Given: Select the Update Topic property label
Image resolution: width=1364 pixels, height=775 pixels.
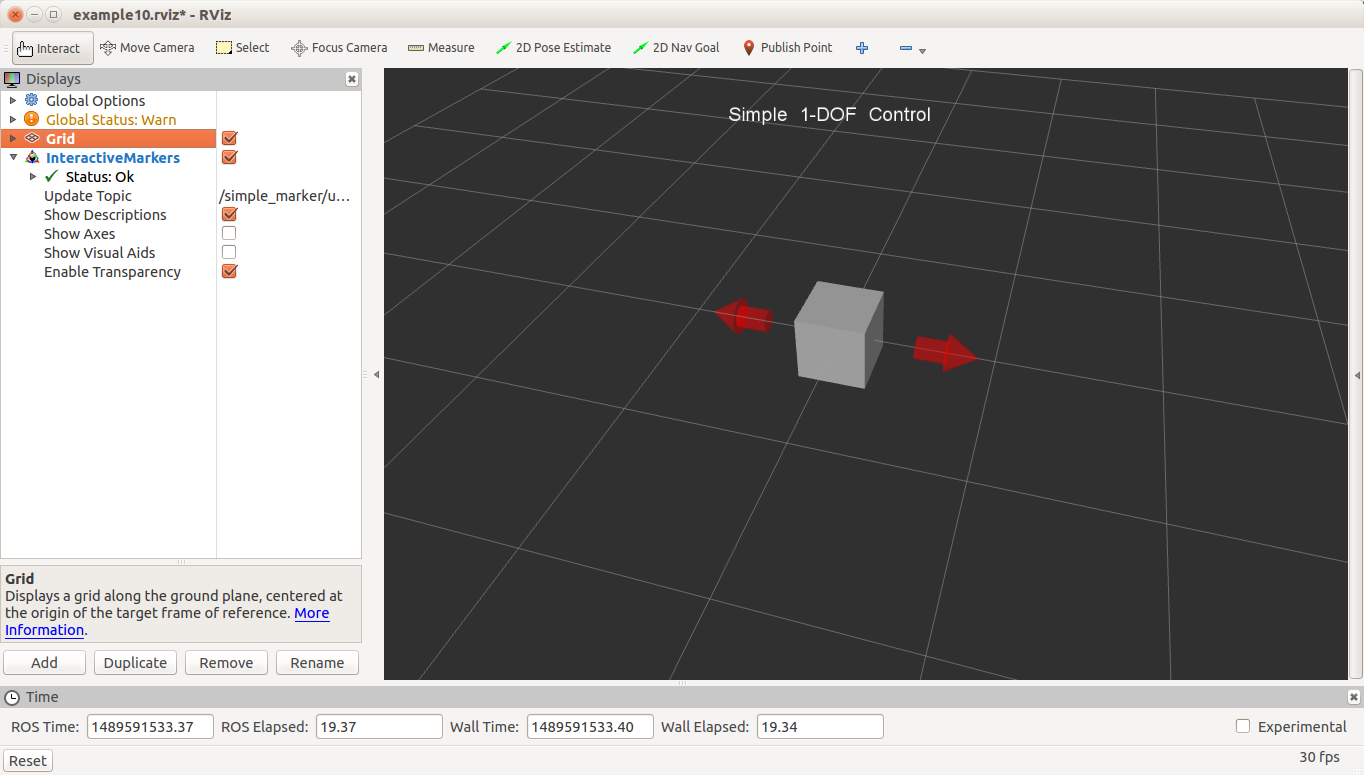Looking at the screenshot, I should point(88,196).
